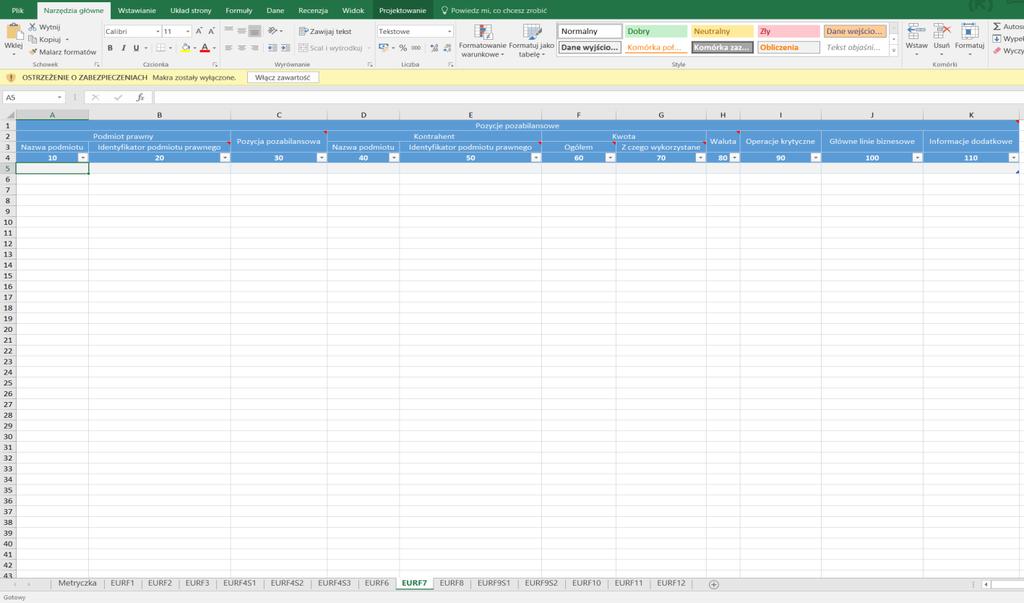This screenshot has width=1024, height=603.
Task: Align text left icon
Action: coord(229,48)
